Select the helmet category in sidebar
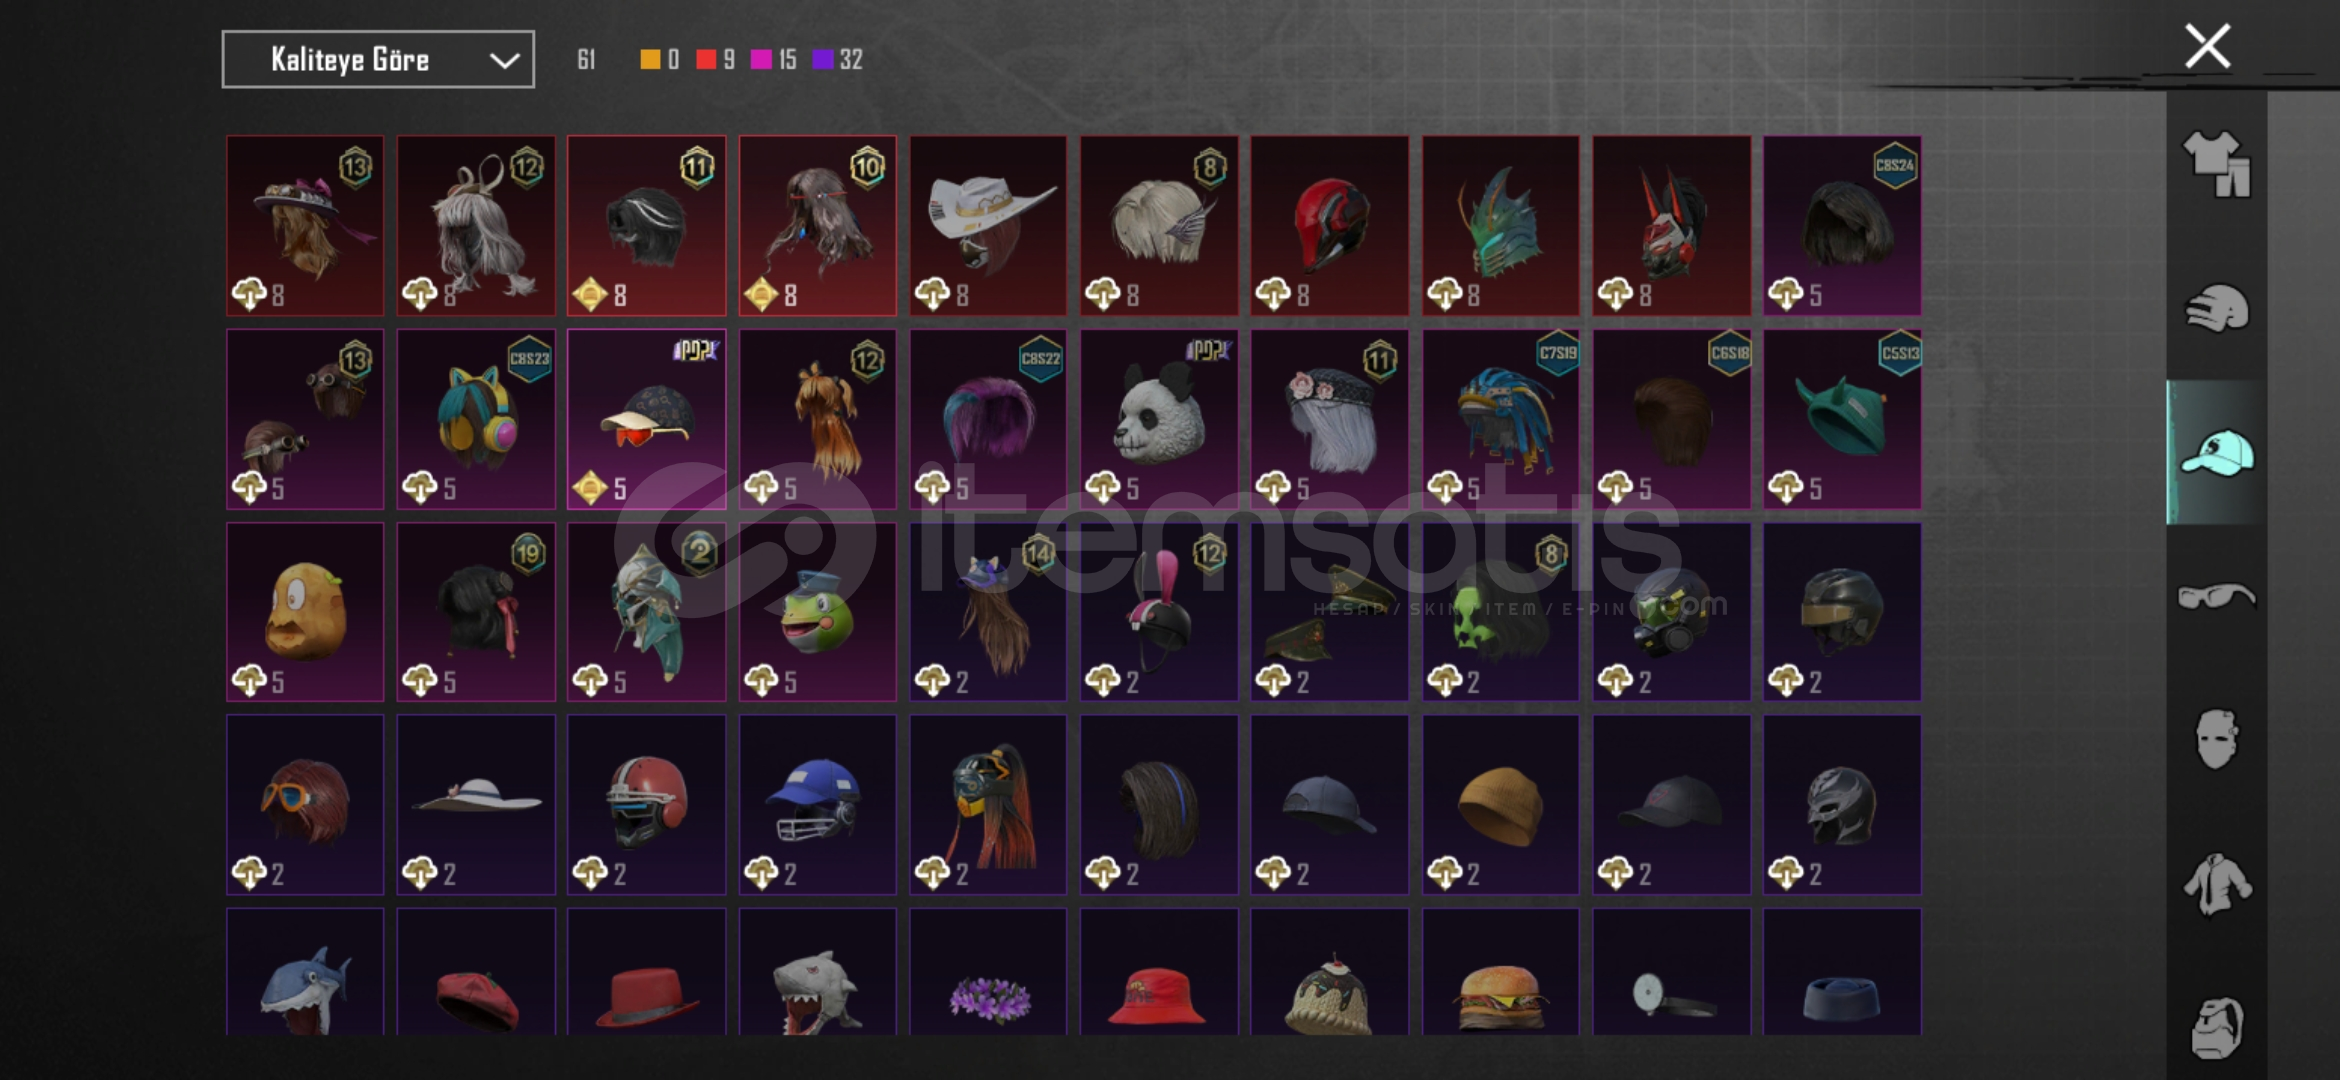 pyautogui.click(x=2216, y=308)
